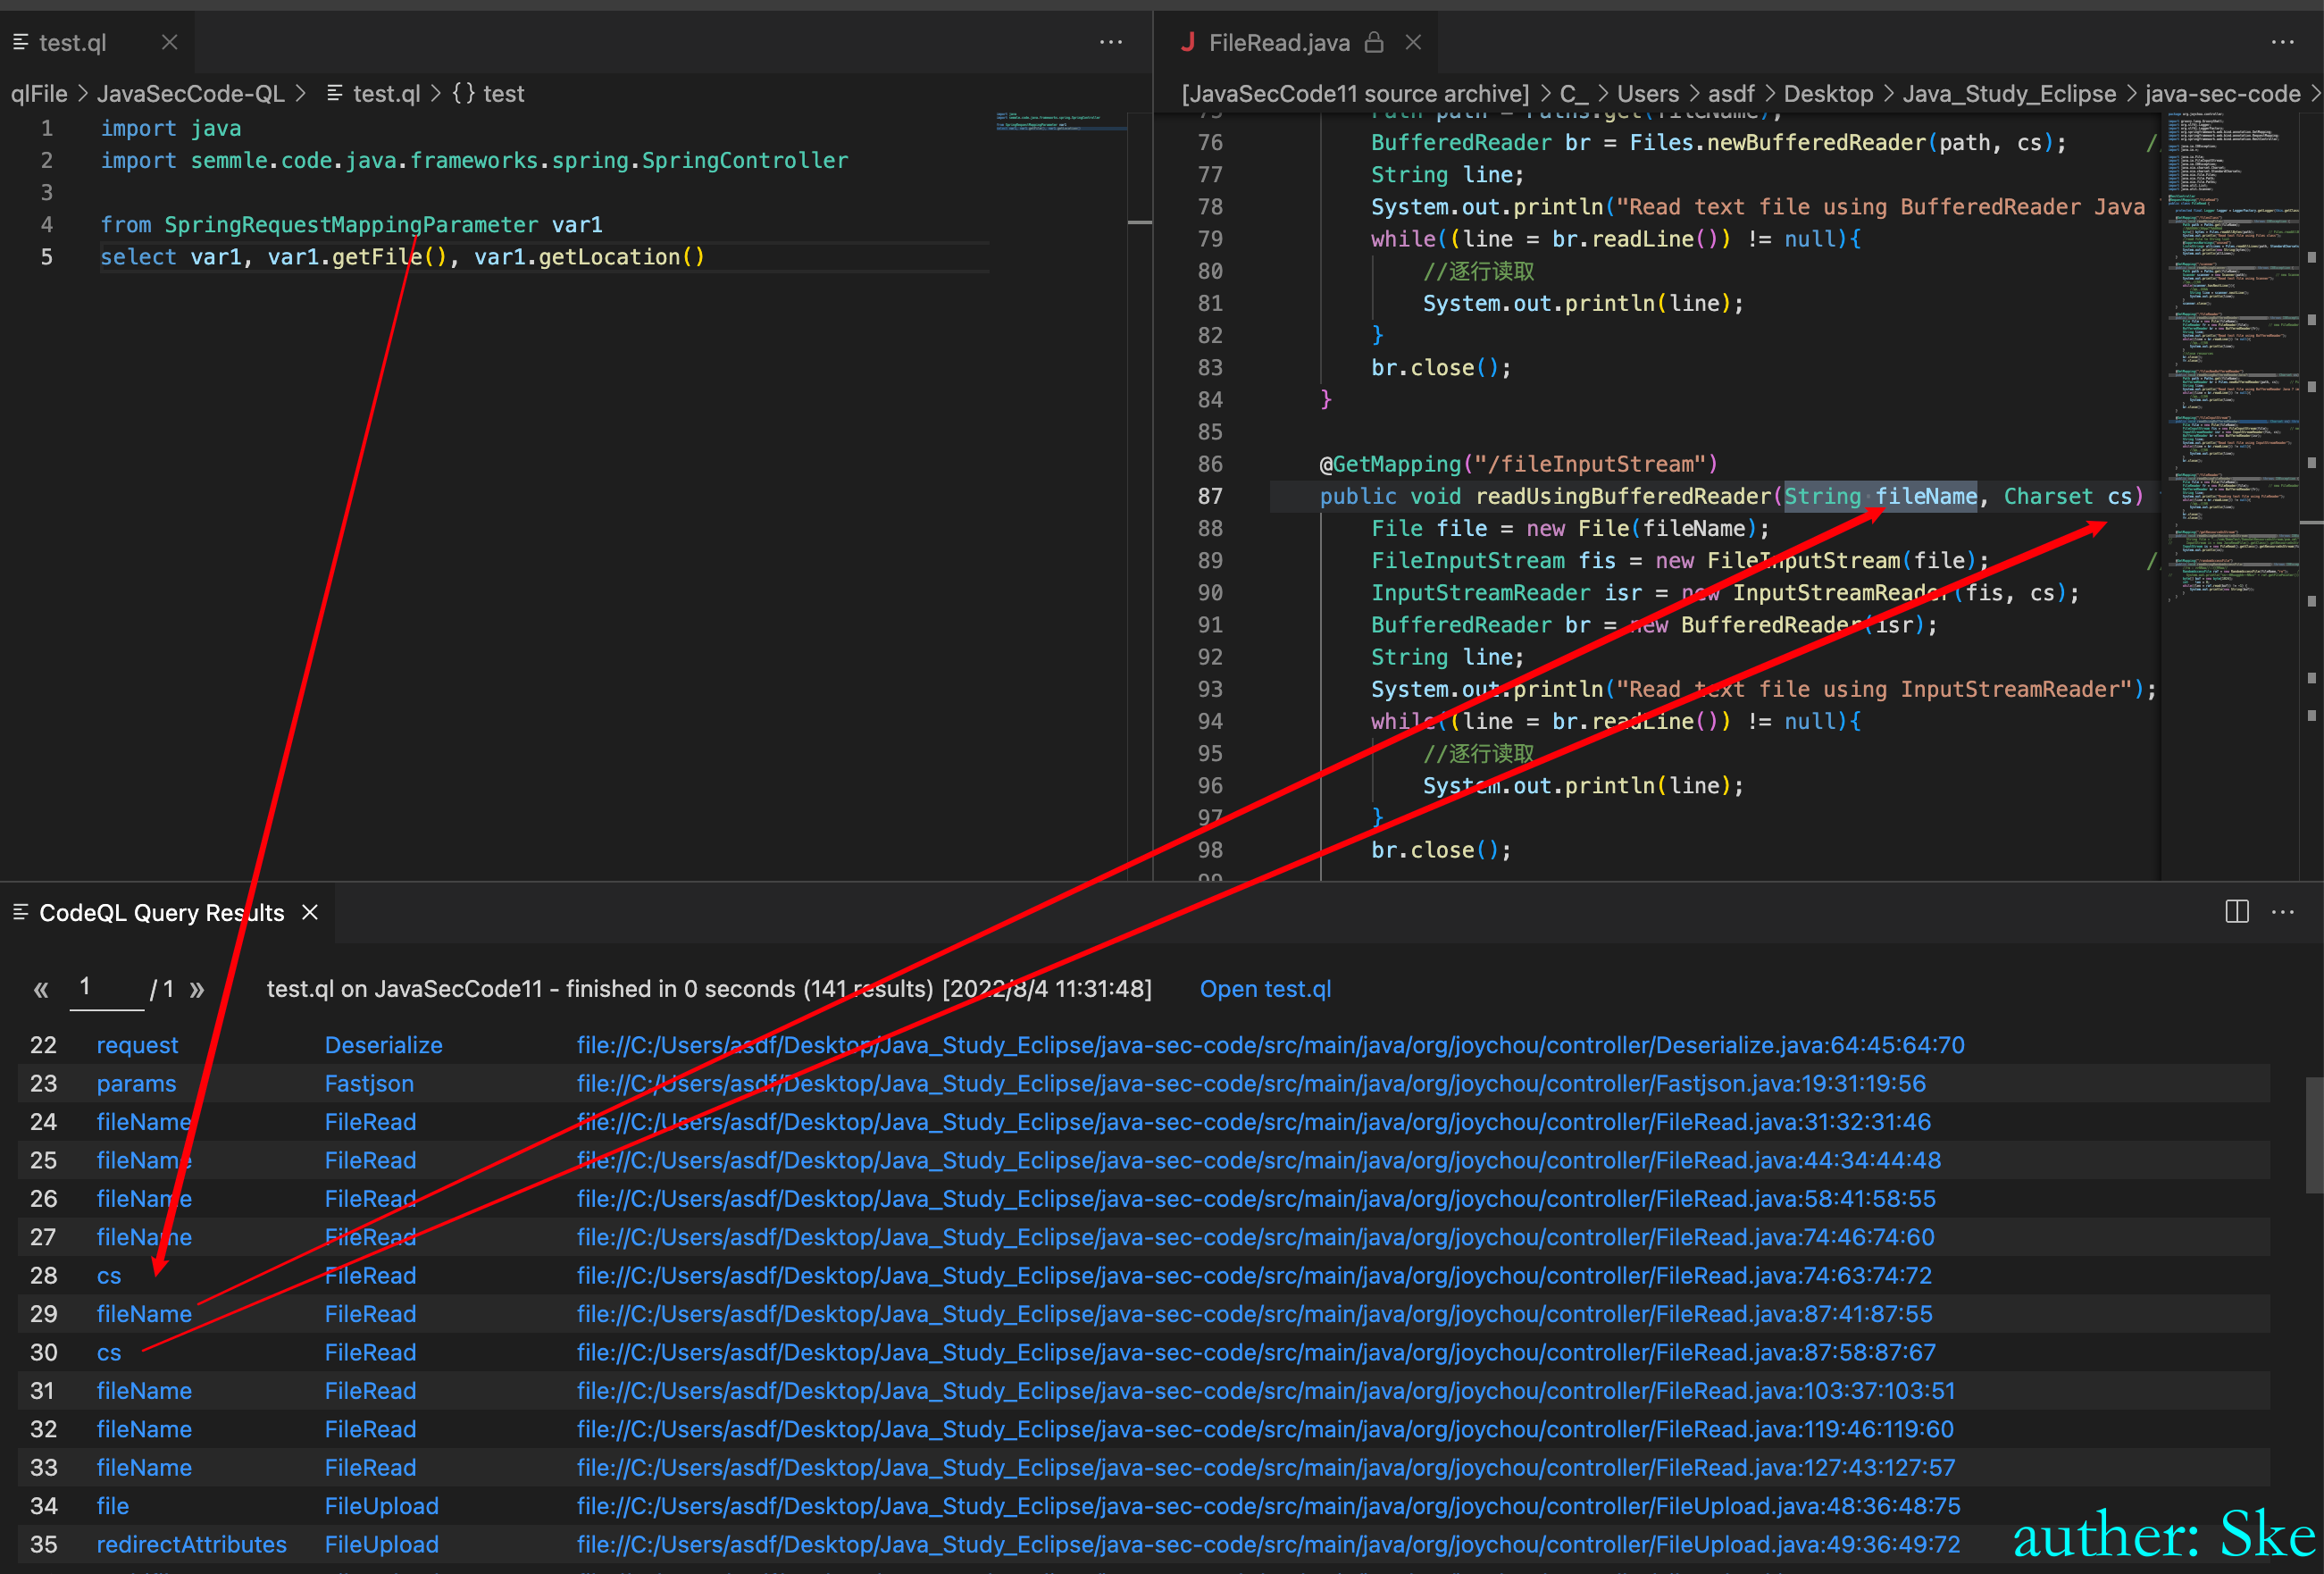Click 'cs' result in row 30

[109, 1352]
